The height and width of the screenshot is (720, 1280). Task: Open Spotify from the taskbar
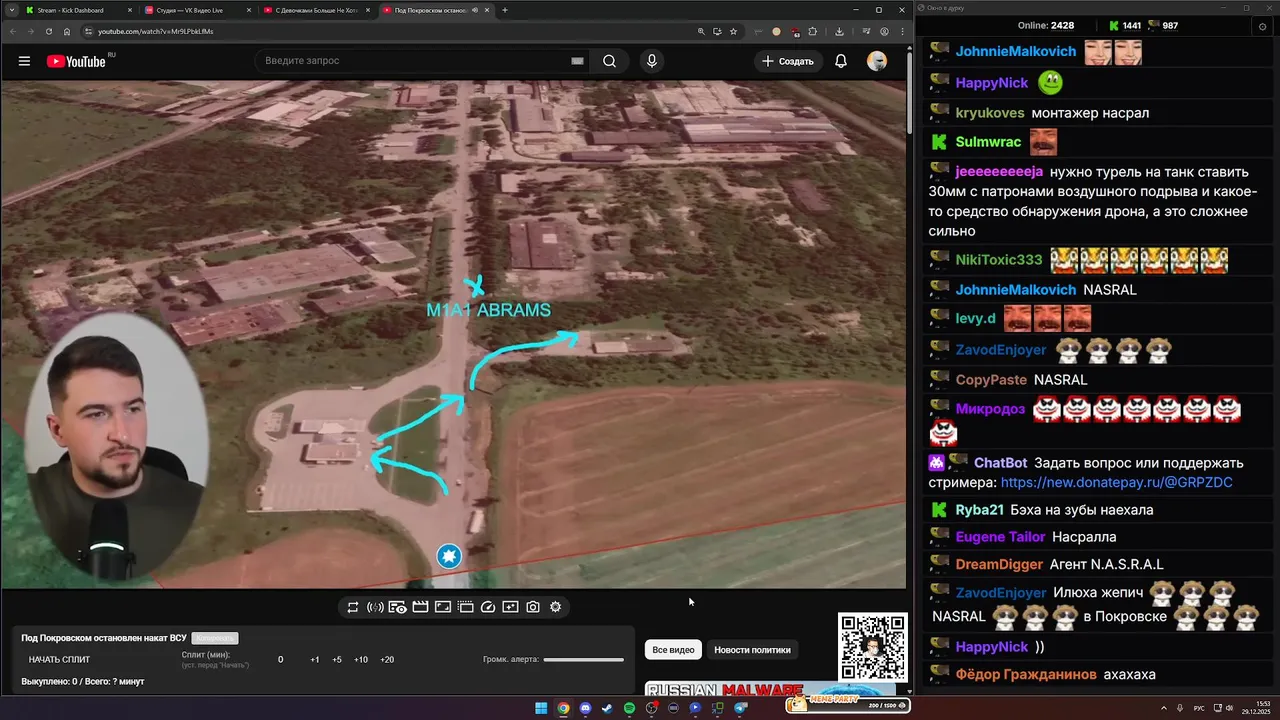click(x=629, y=708)
